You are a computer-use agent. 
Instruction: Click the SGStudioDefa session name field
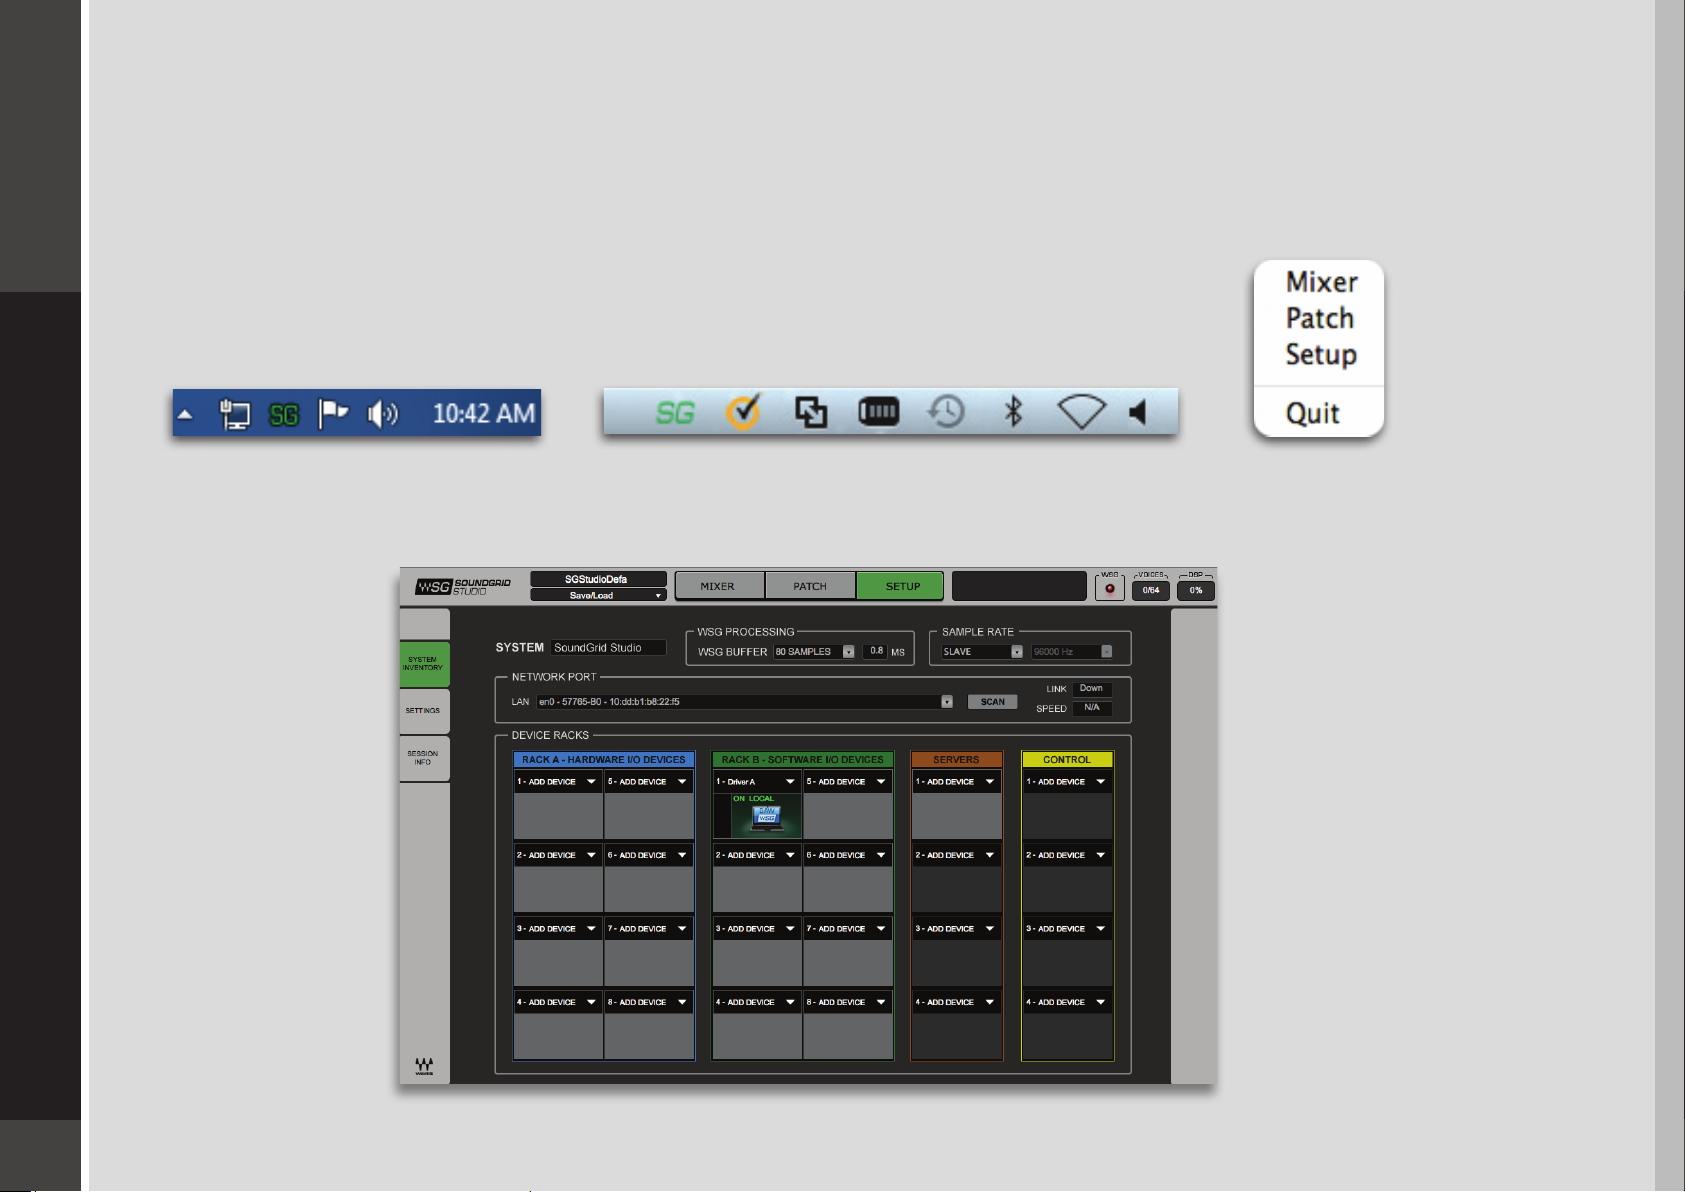tap(598, 579)
